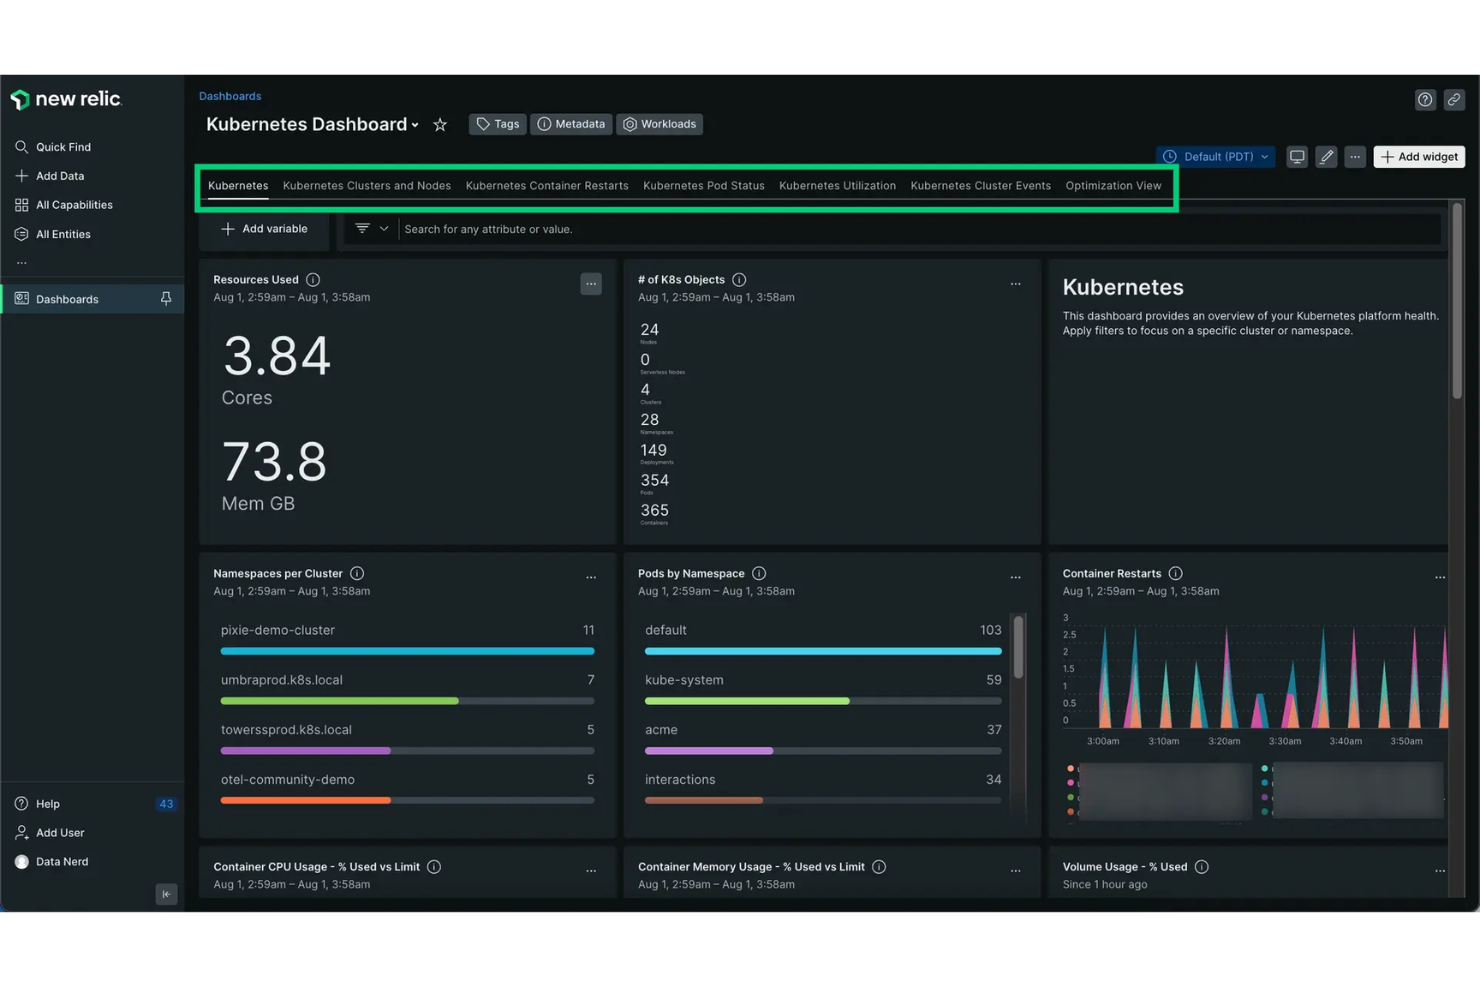Show info for Pods by Namespace
Viewport: 1480px width, 987px height.
click(x=759, y=574)
